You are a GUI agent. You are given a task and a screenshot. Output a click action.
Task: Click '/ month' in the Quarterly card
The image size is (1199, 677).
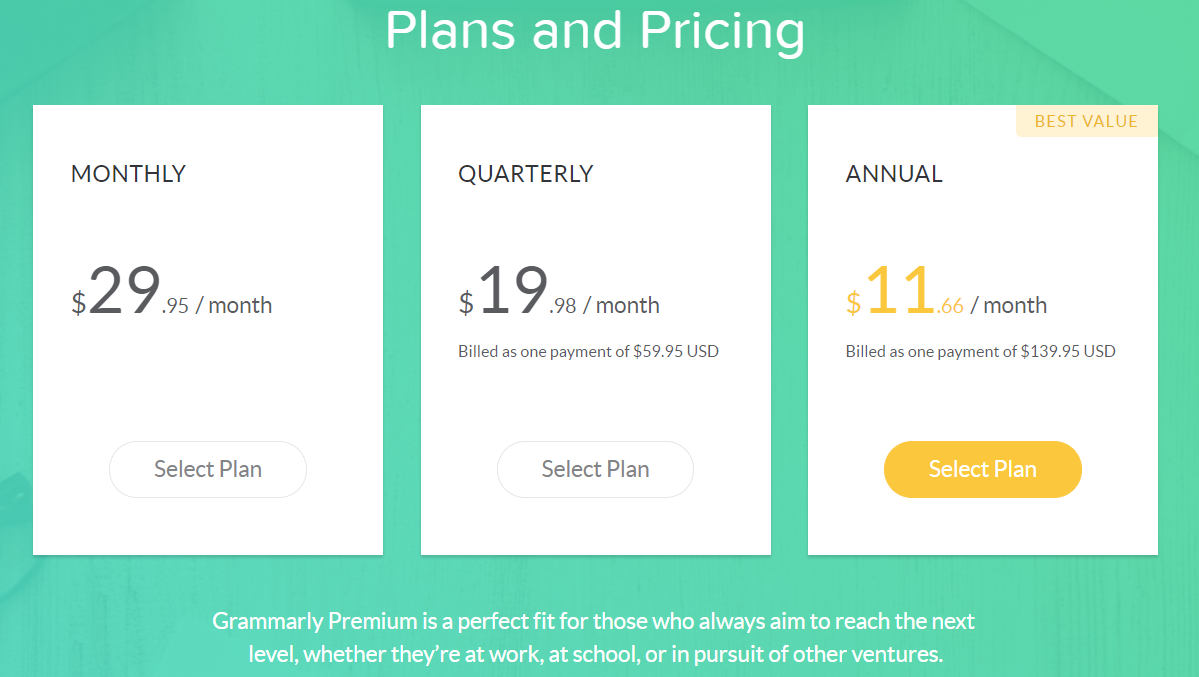point(621,305)
